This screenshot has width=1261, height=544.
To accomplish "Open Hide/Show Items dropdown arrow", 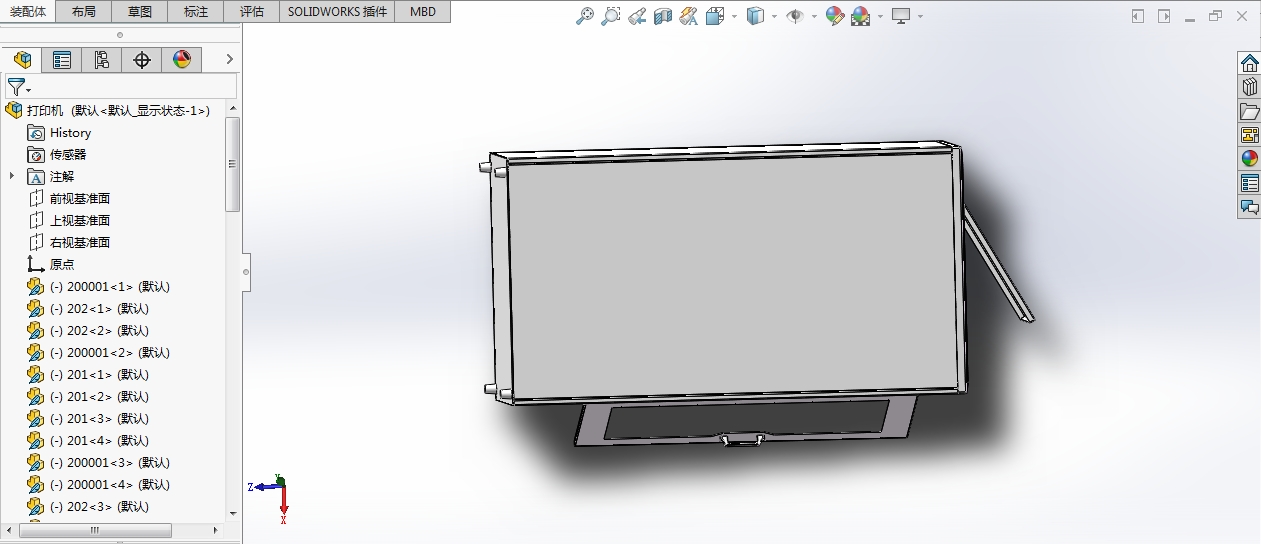I will [x=814, y=16].
